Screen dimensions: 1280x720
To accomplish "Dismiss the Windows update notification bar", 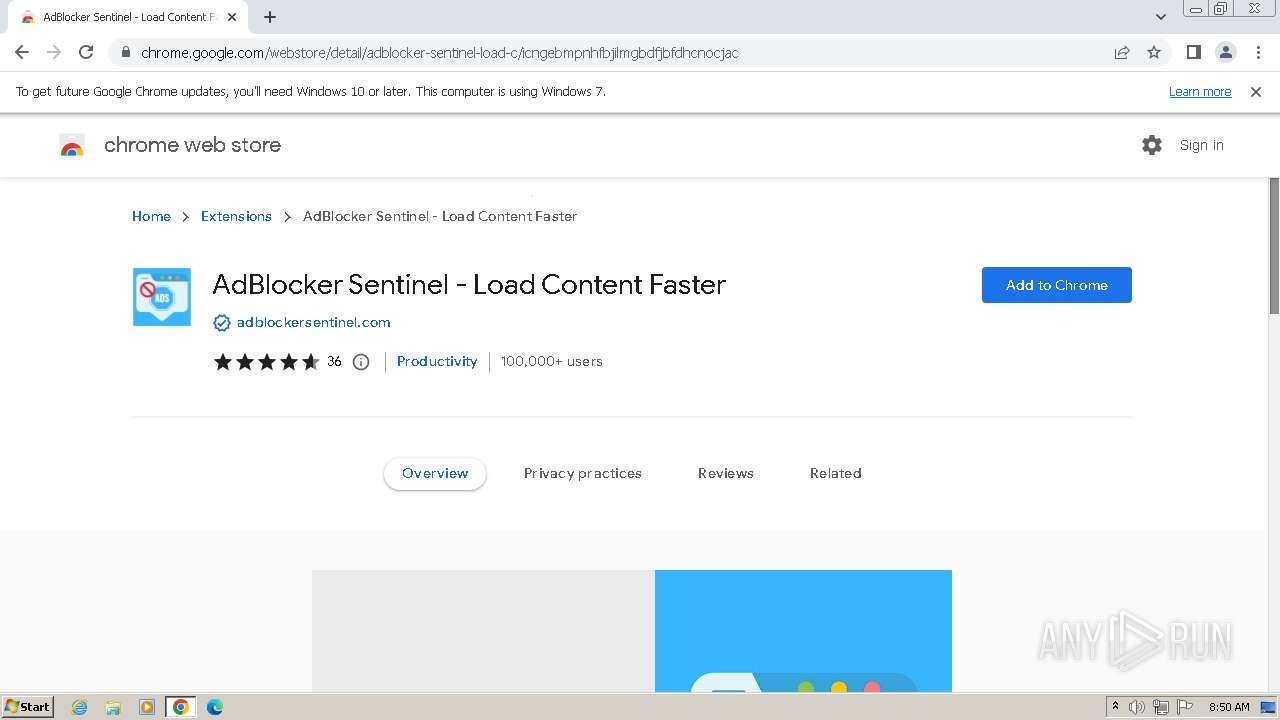I will [x=1256, y=92].
